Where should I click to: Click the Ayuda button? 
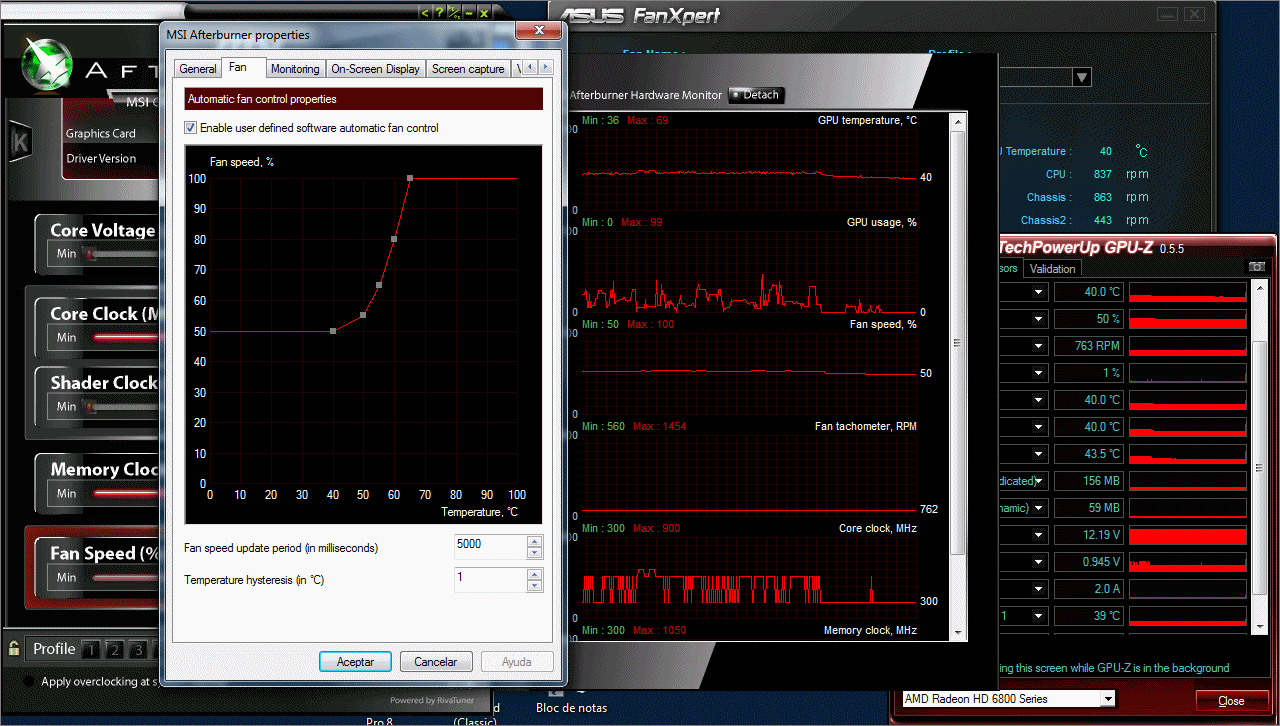(517, 662)
